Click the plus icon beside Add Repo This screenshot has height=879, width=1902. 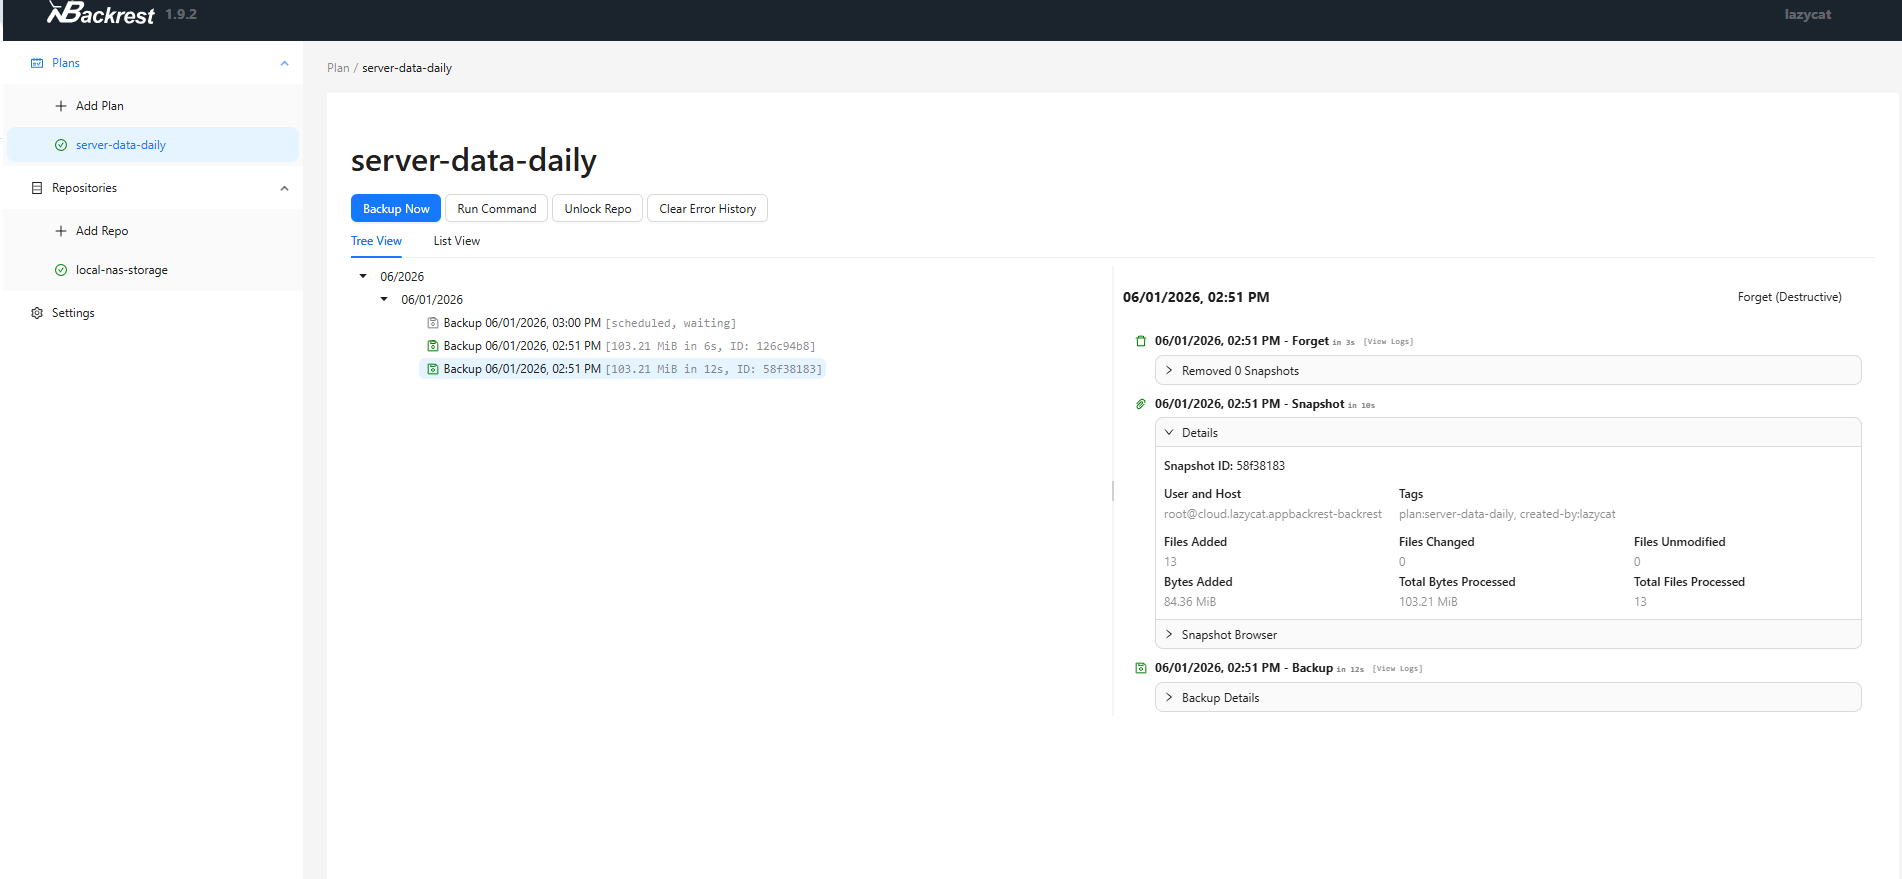tap(61, 231)
